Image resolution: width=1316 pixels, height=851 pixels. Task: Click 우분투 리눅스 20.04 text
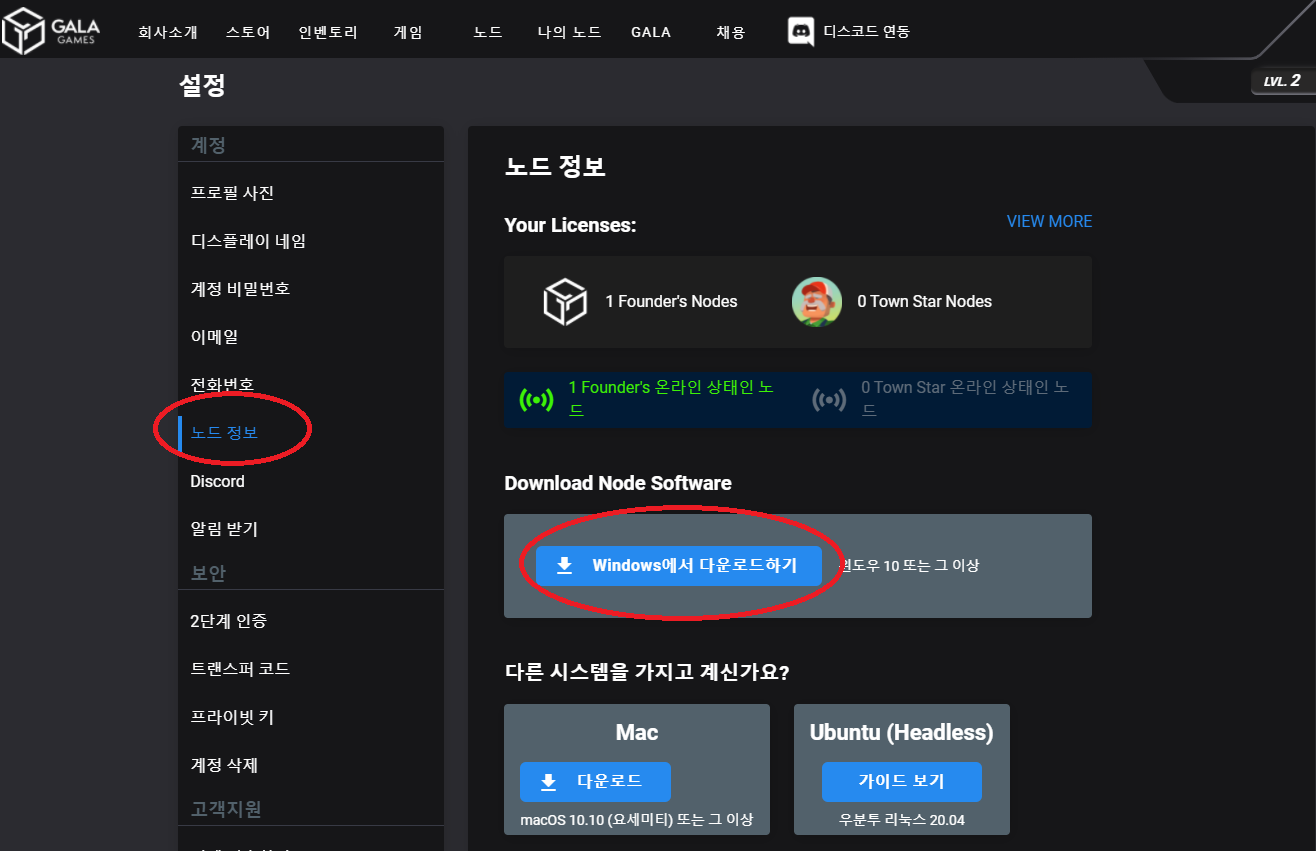(902, 820)
